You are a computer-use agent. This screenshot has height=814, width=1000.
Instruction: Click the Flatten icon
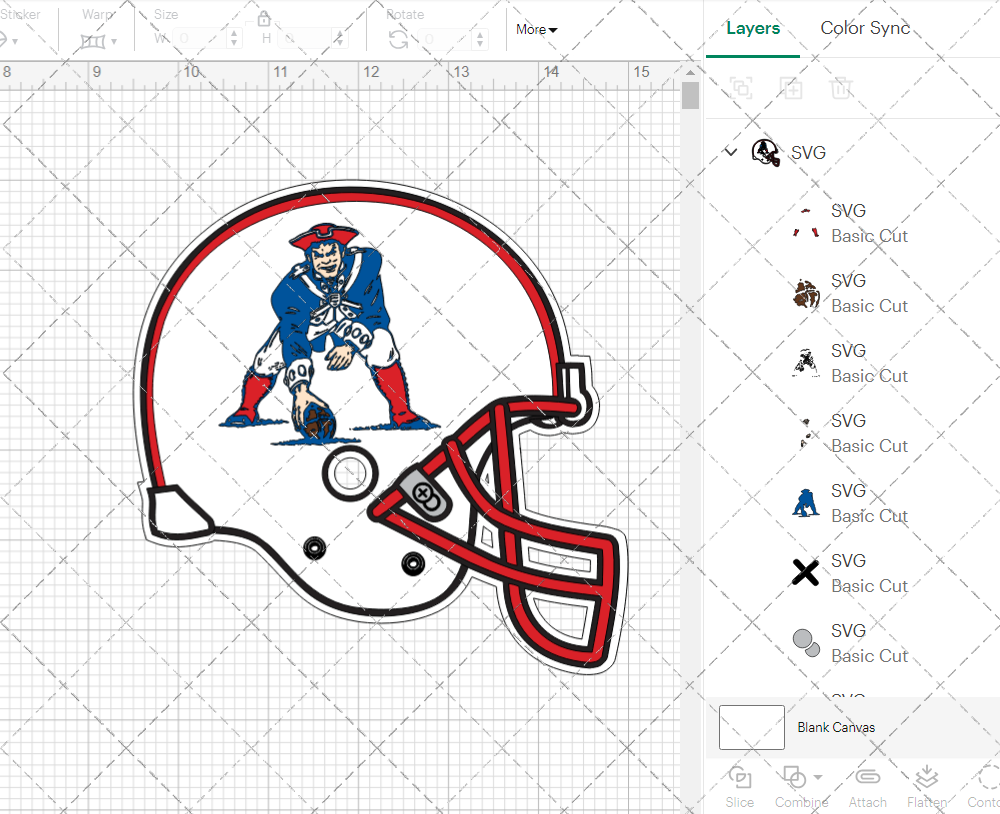coord(927,778)
